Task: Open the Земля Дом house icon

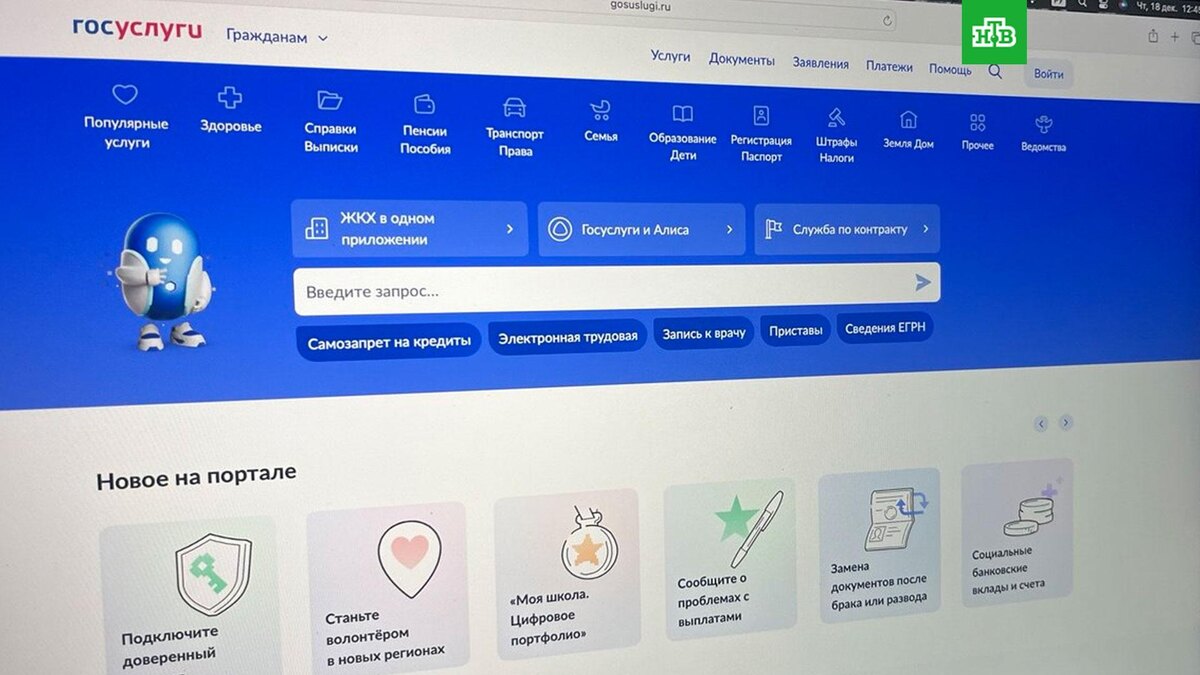Action: point(908,120)
